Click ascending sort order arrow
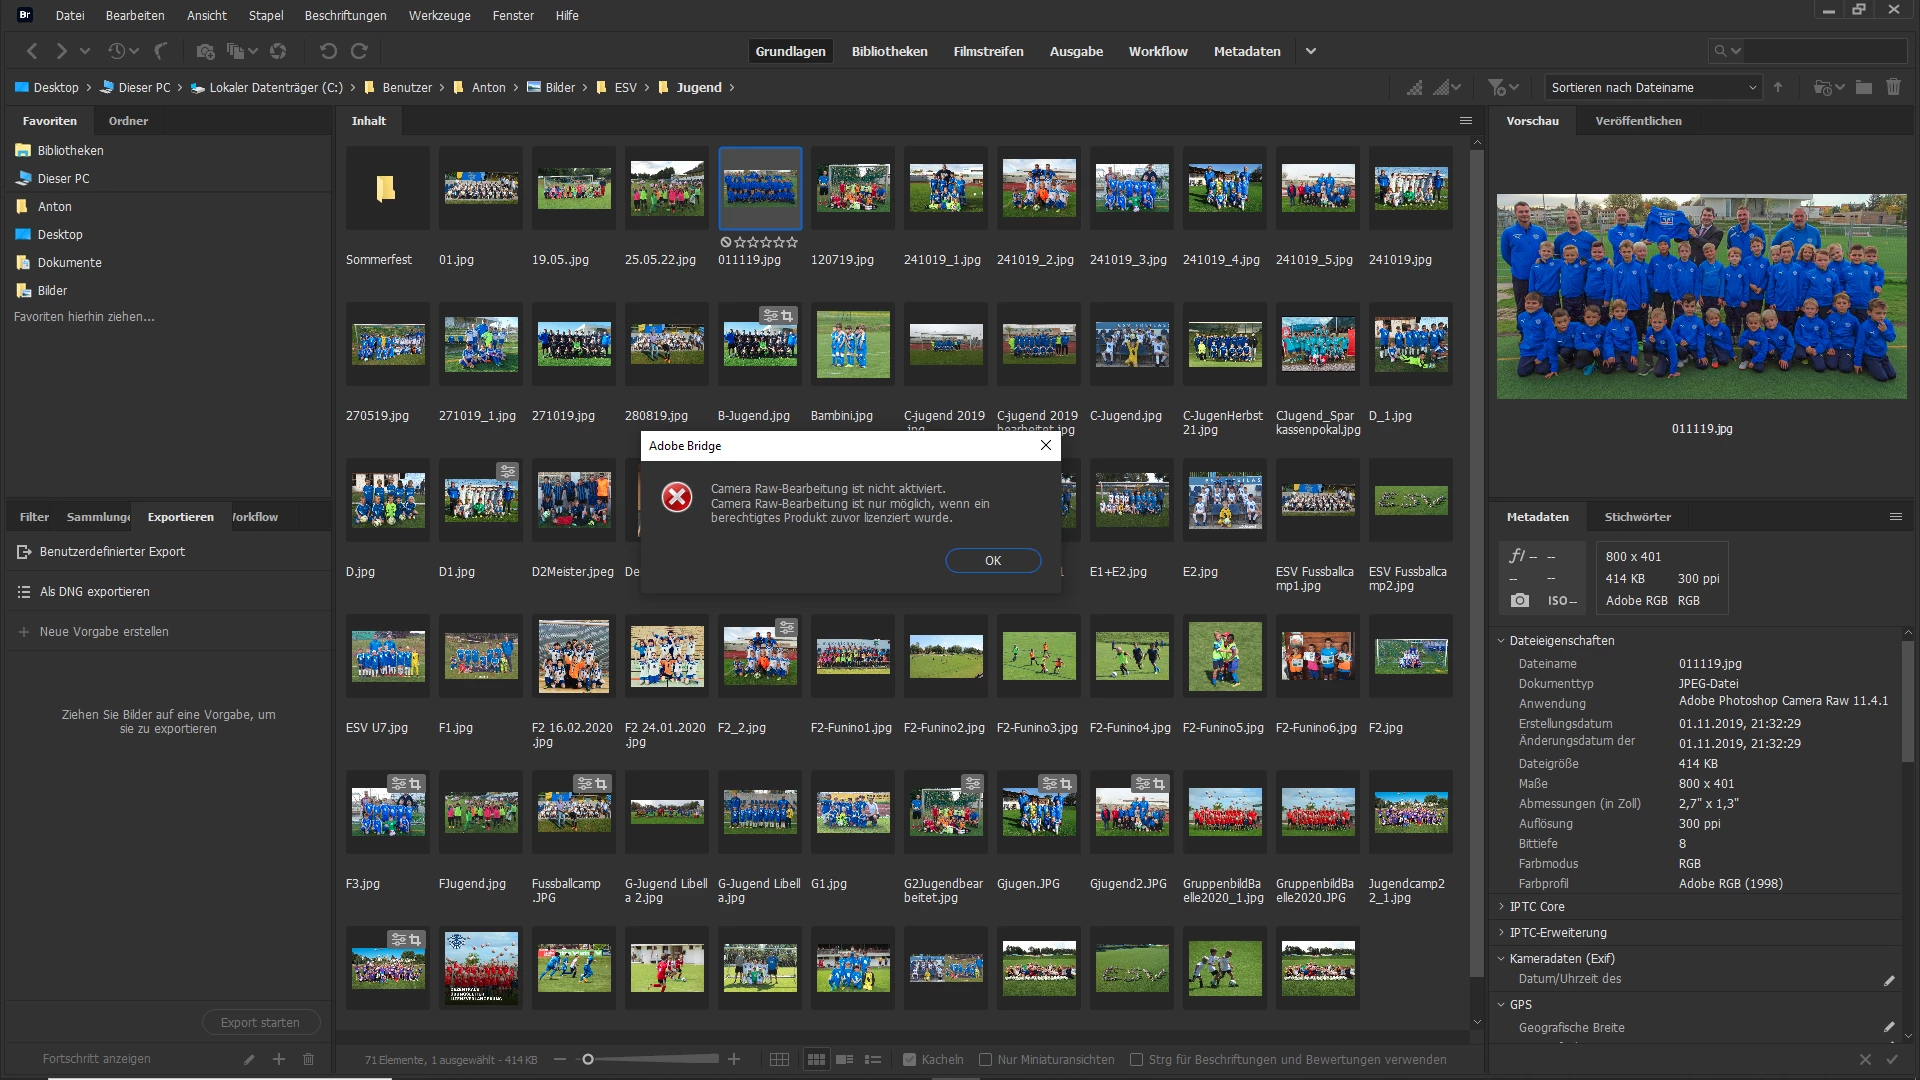This screenshot has height=1080, width=1920. tap(1778, 88)
